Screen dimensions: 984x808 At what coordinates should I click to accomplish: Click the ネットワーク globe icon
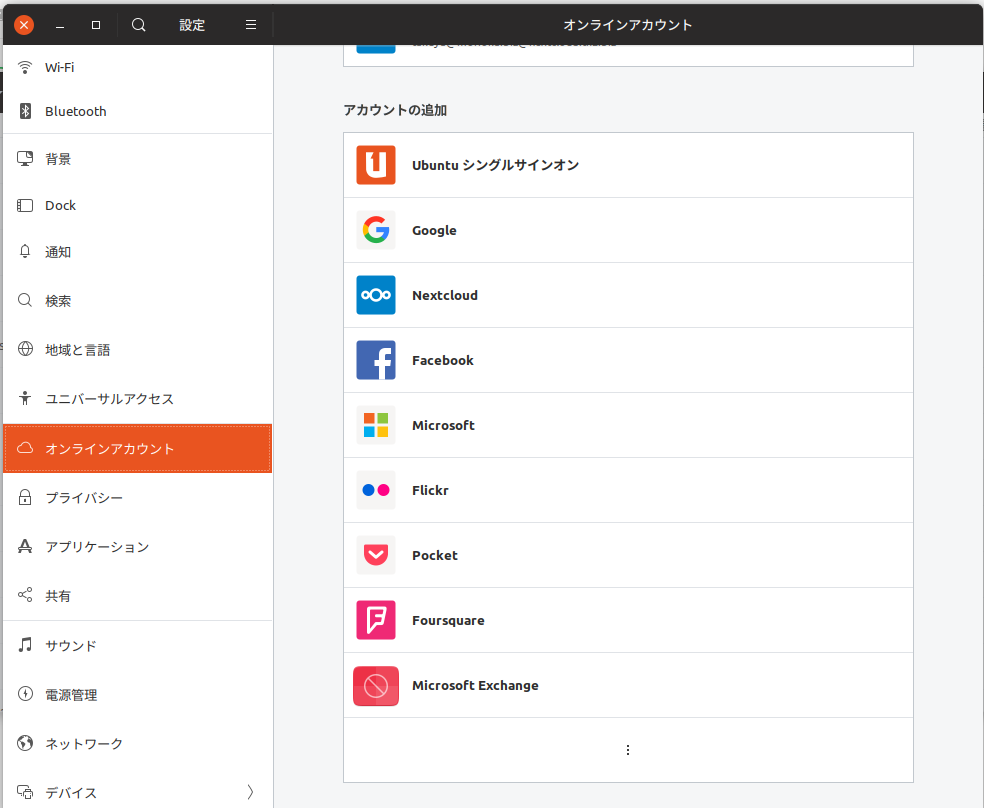(25, 743)
